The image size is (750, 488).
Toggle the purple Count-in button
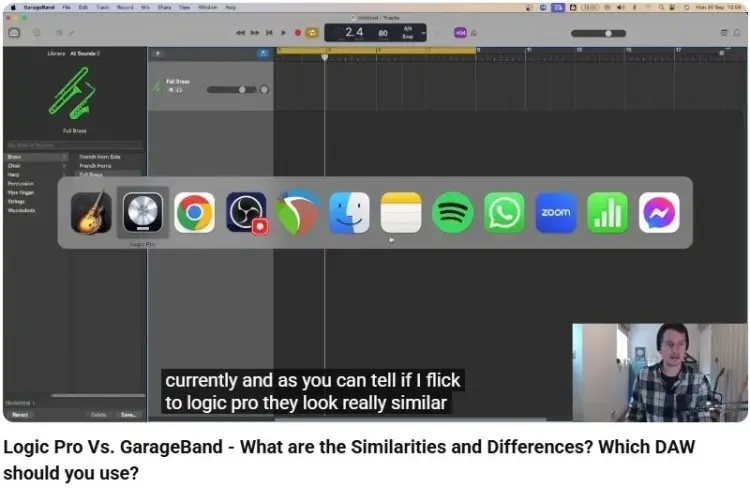coord(460,33)
